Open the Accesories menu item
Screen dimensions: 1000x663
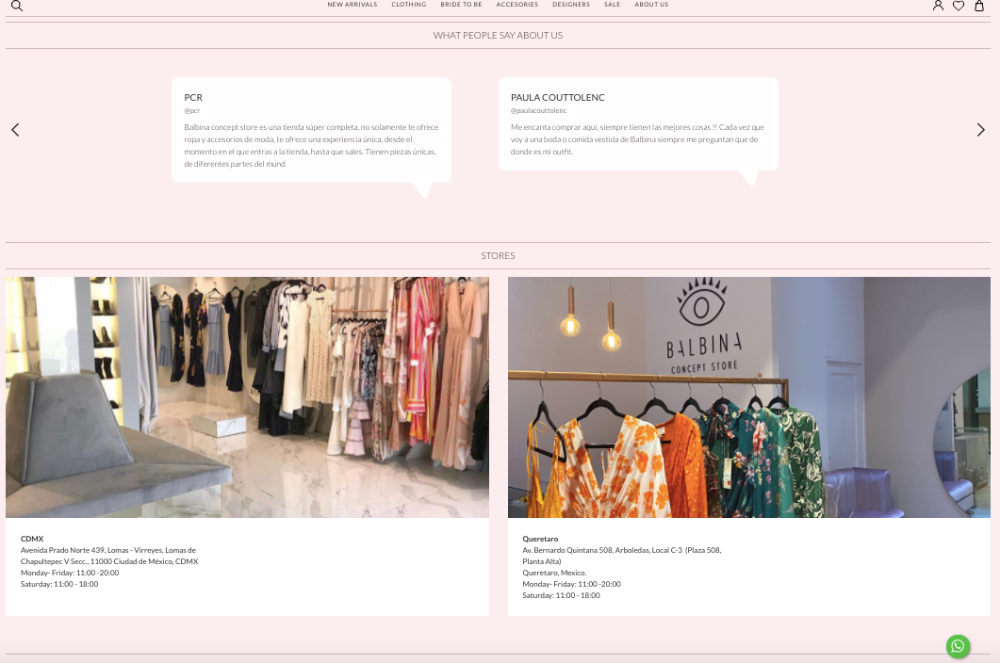pyautogui.click(x=517, y=5)
